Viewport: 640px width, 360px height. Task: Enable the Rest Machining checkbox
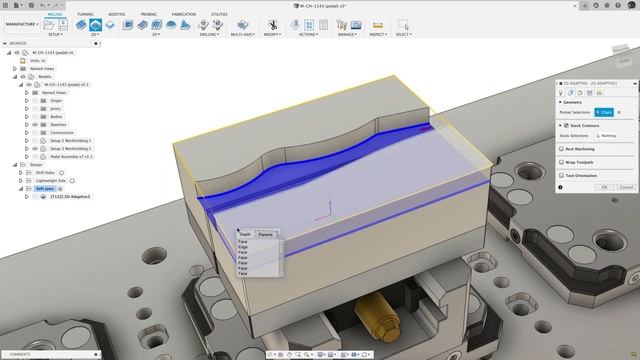(x=562, y=149)
